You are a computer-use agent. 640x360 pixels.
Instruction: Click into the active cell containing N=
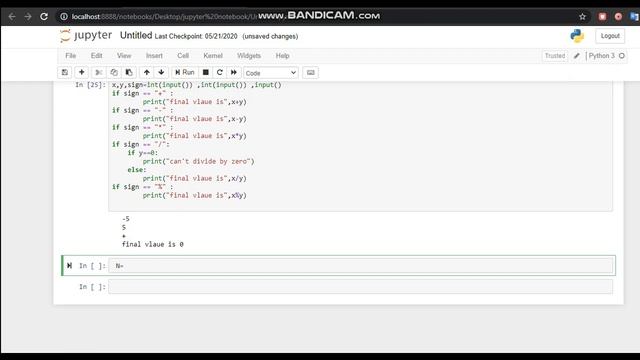tap(361, 266)
